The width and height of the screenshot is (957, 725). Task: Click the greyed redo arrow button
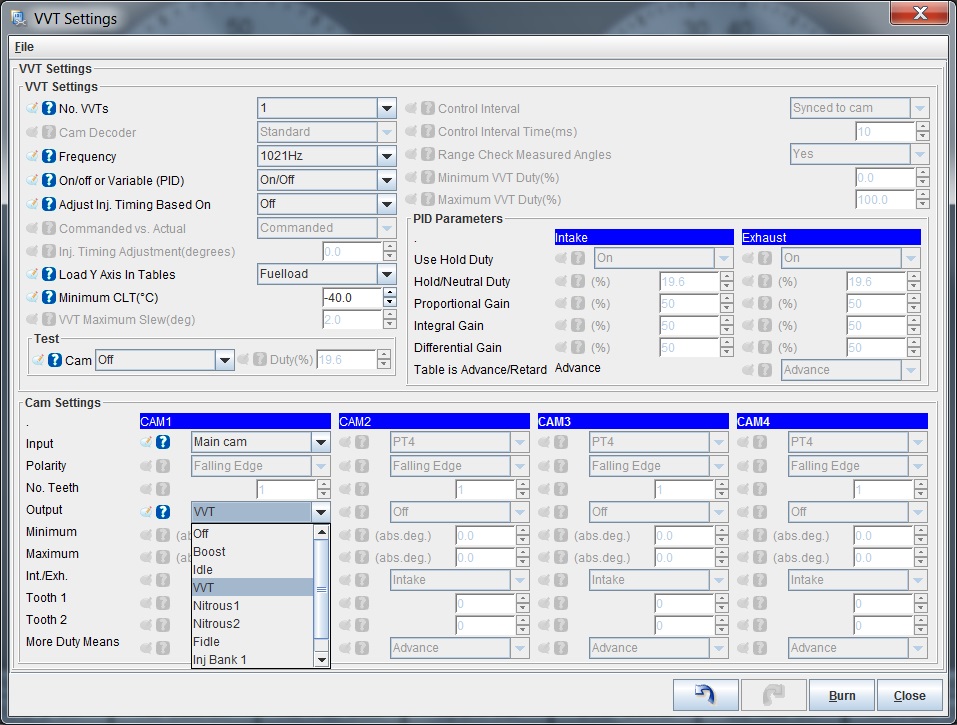[x=773, y=695]
